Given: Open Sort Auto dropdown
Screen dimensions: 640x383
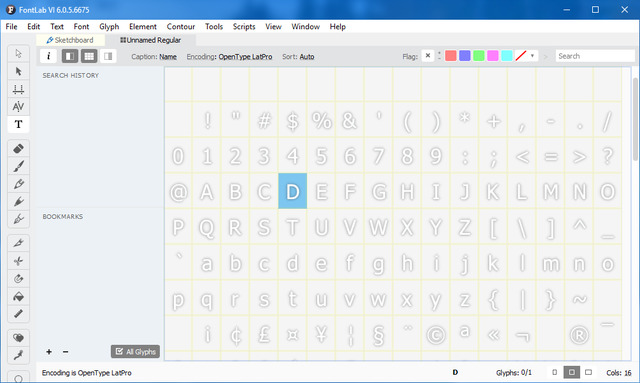Looking at the screenshot, I should 307,57.
